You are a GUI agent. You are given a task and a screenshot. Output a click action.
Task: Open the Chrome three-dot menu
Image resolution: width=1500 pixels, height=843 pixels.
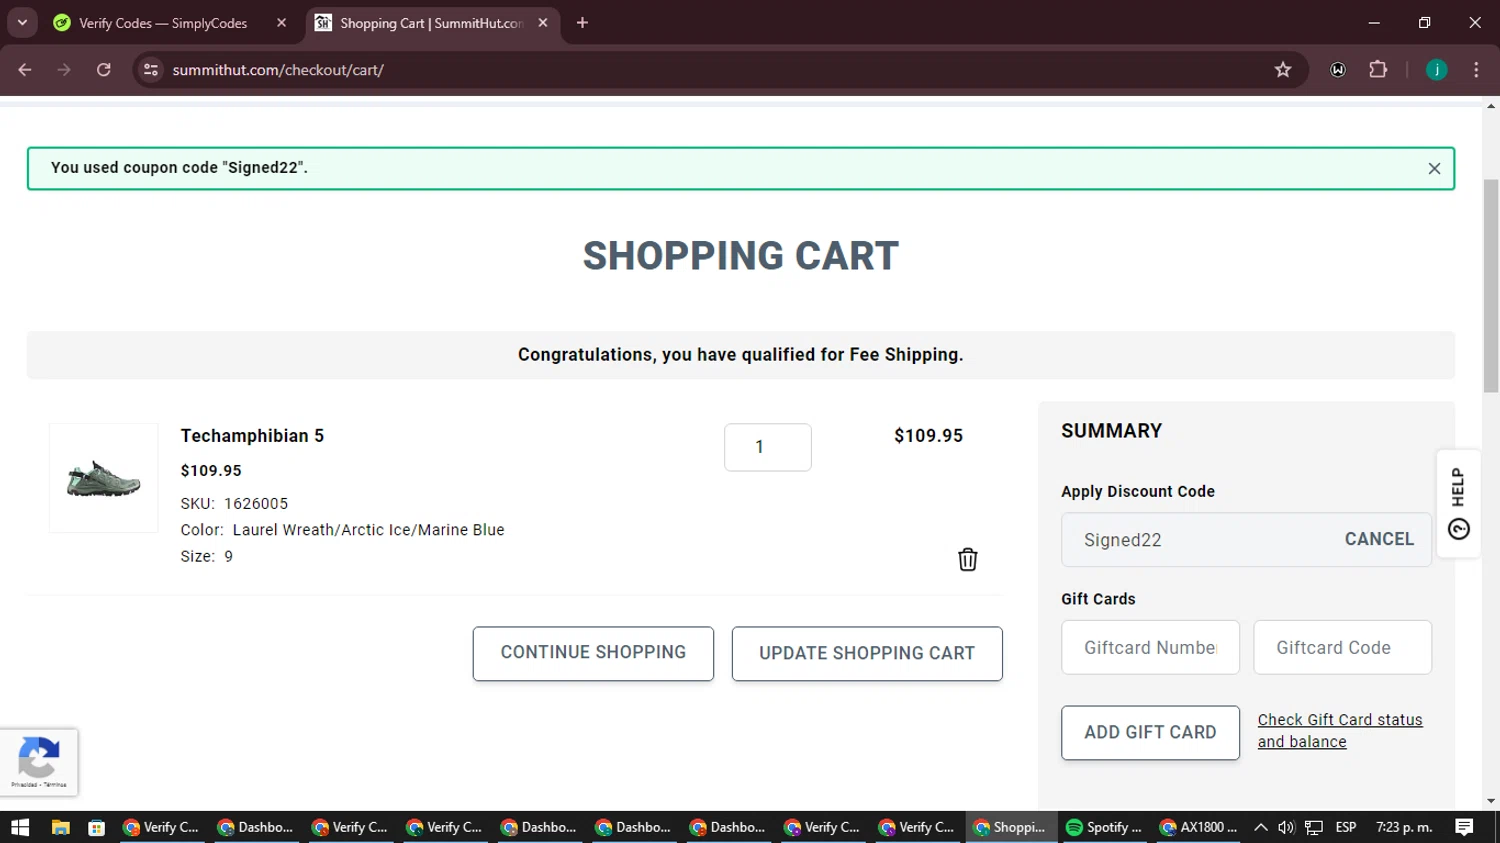[1476, 70]
